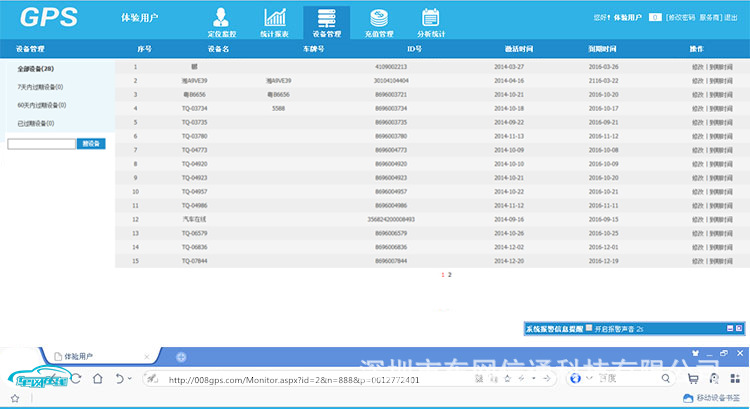
Task: Go to page 2 of device list
Action: coord(450,273)
